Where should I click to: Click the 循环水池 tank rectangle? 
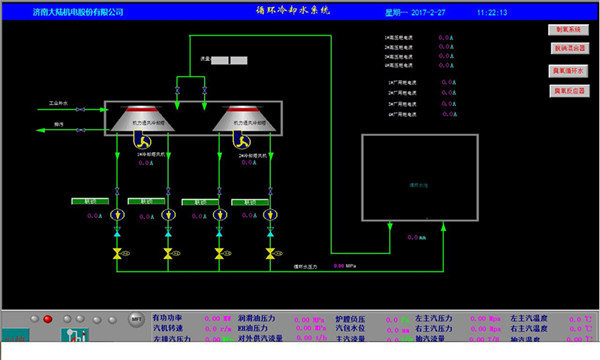pos(420,178)
